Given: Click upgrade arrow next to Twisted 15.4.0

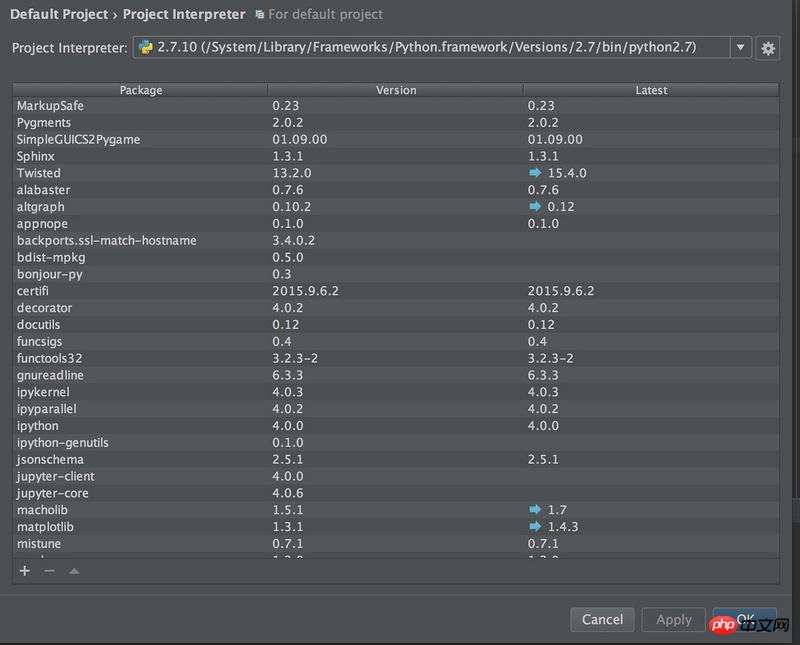Looking at the screenshot, I should tap(535, 173).
